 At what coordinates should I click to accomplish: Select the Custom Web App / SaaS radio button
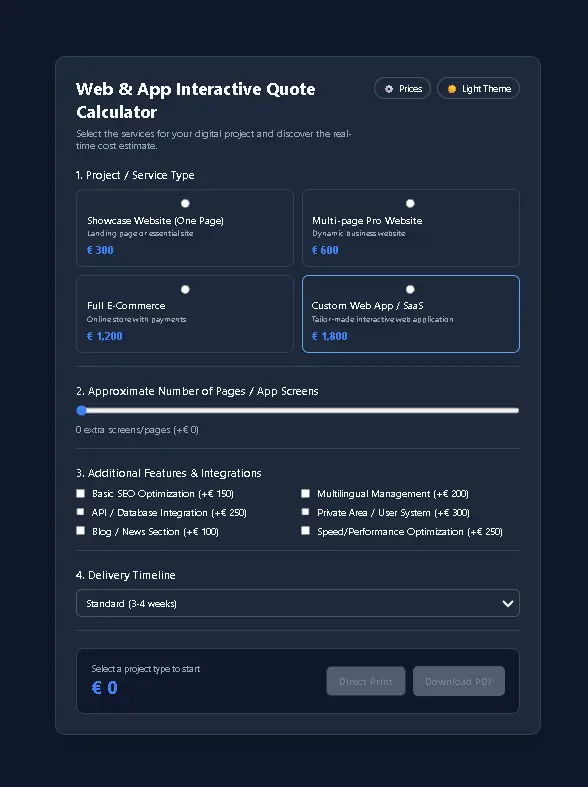pyautogui.click(x=410, y=290)
